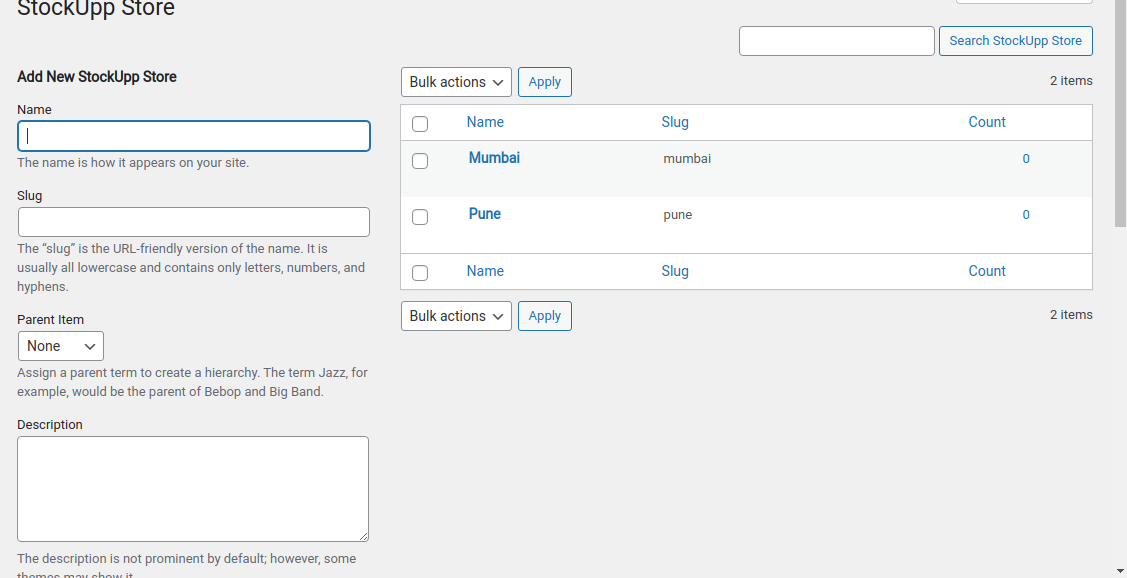Click the Count value for Mumbai
Viewport: 1127px width, 578px height.
[1026, 159]
